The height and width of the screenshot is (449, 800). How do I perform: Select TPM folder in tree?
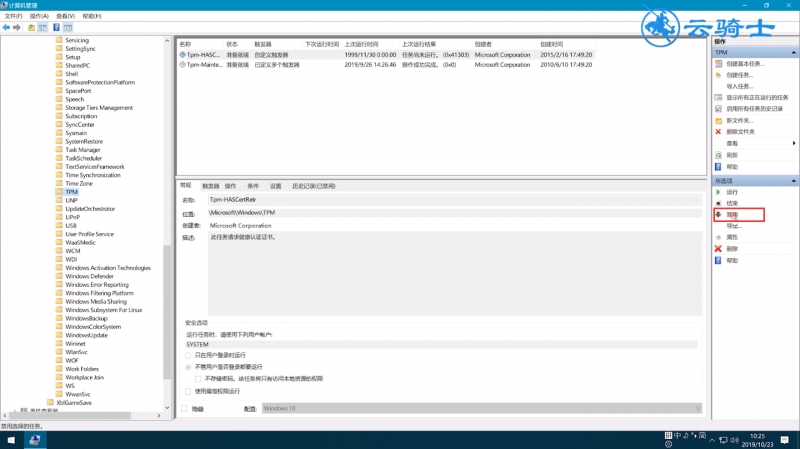[x=71, y=192]
